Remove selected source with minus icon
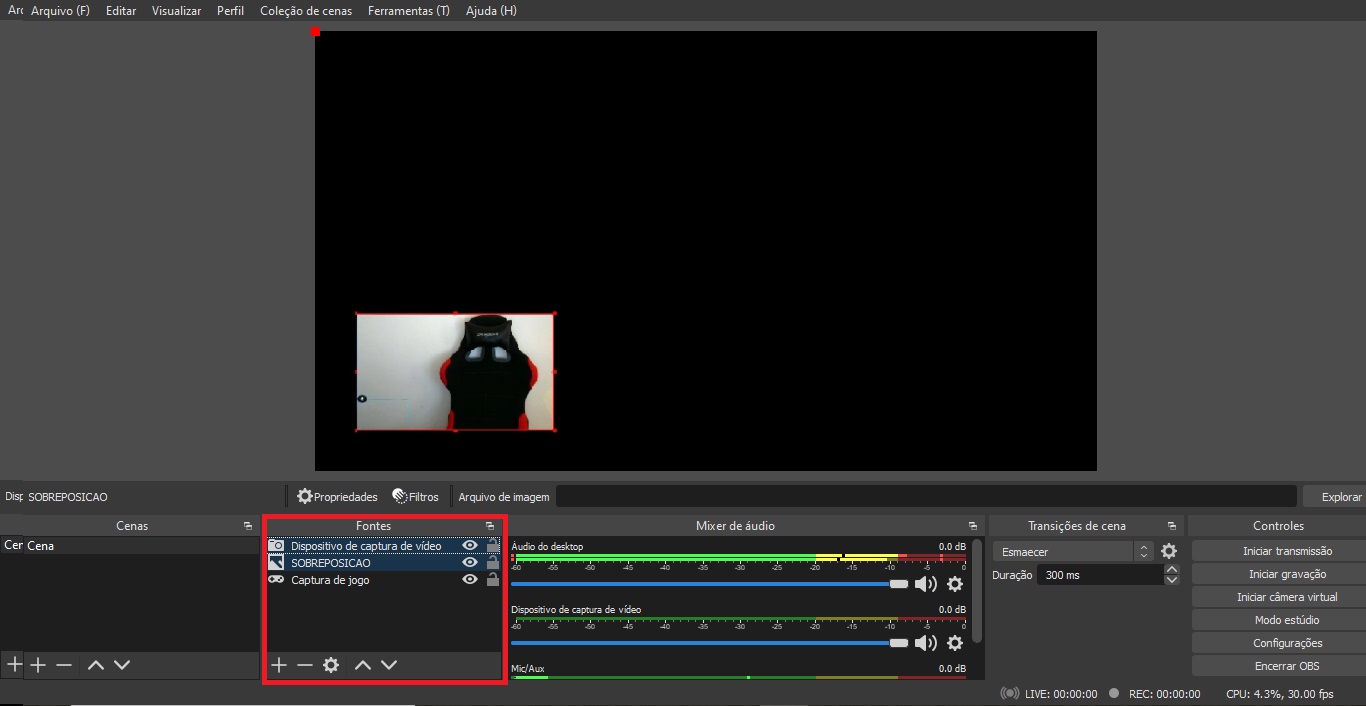 pos(305,665)
